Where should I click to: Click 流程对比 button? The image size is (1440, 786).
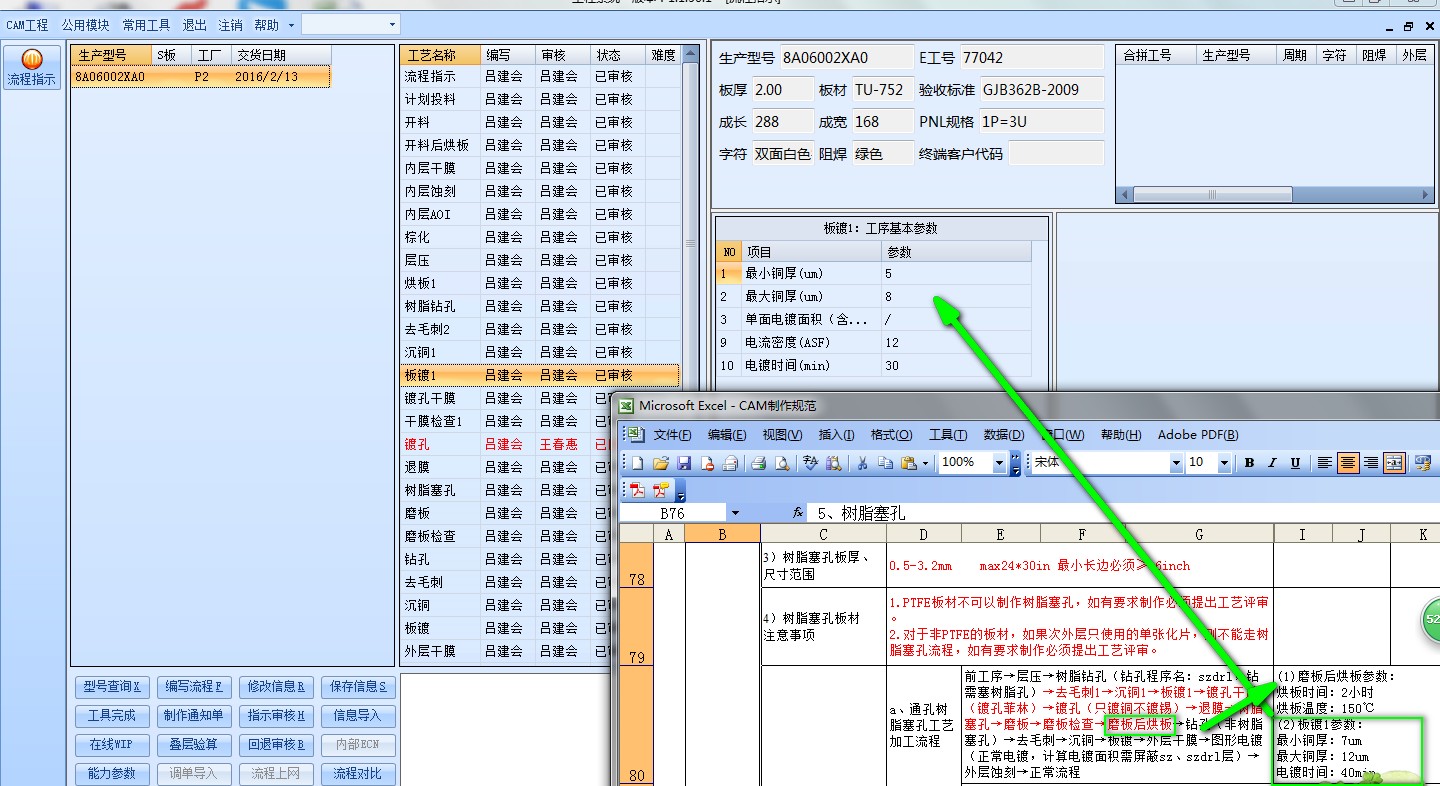coord(358,774)
